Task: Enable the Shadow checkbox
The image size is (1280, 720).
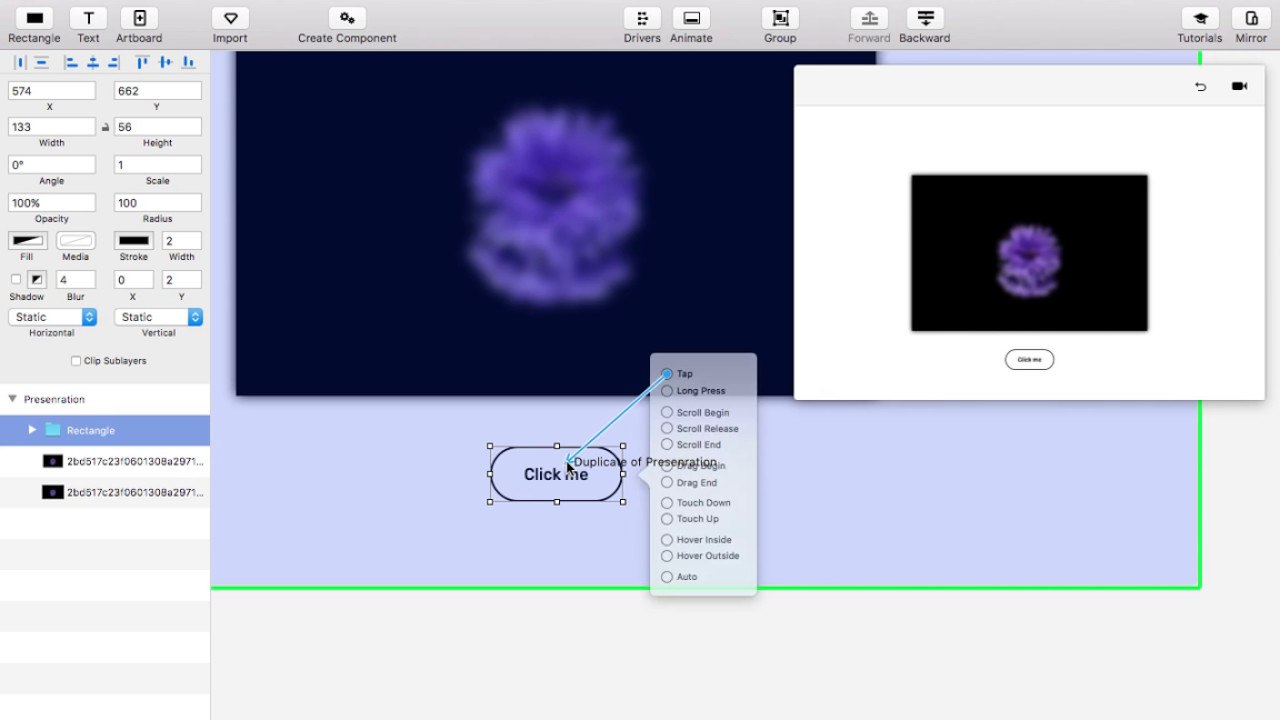Action: point(15,279)
